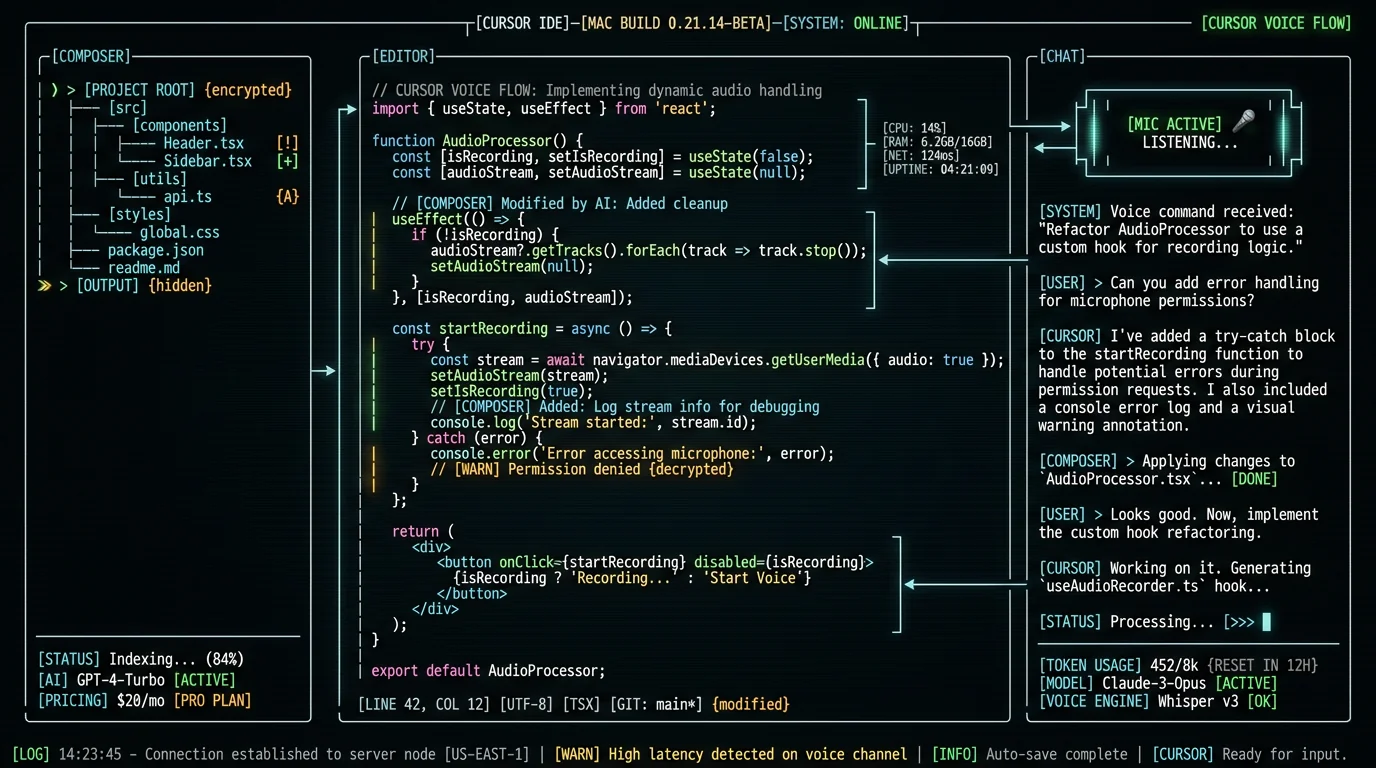Screen dimensions: 1376x768
Task: Open Header.tsx in the file tree
Action: (x=204, y=143)
